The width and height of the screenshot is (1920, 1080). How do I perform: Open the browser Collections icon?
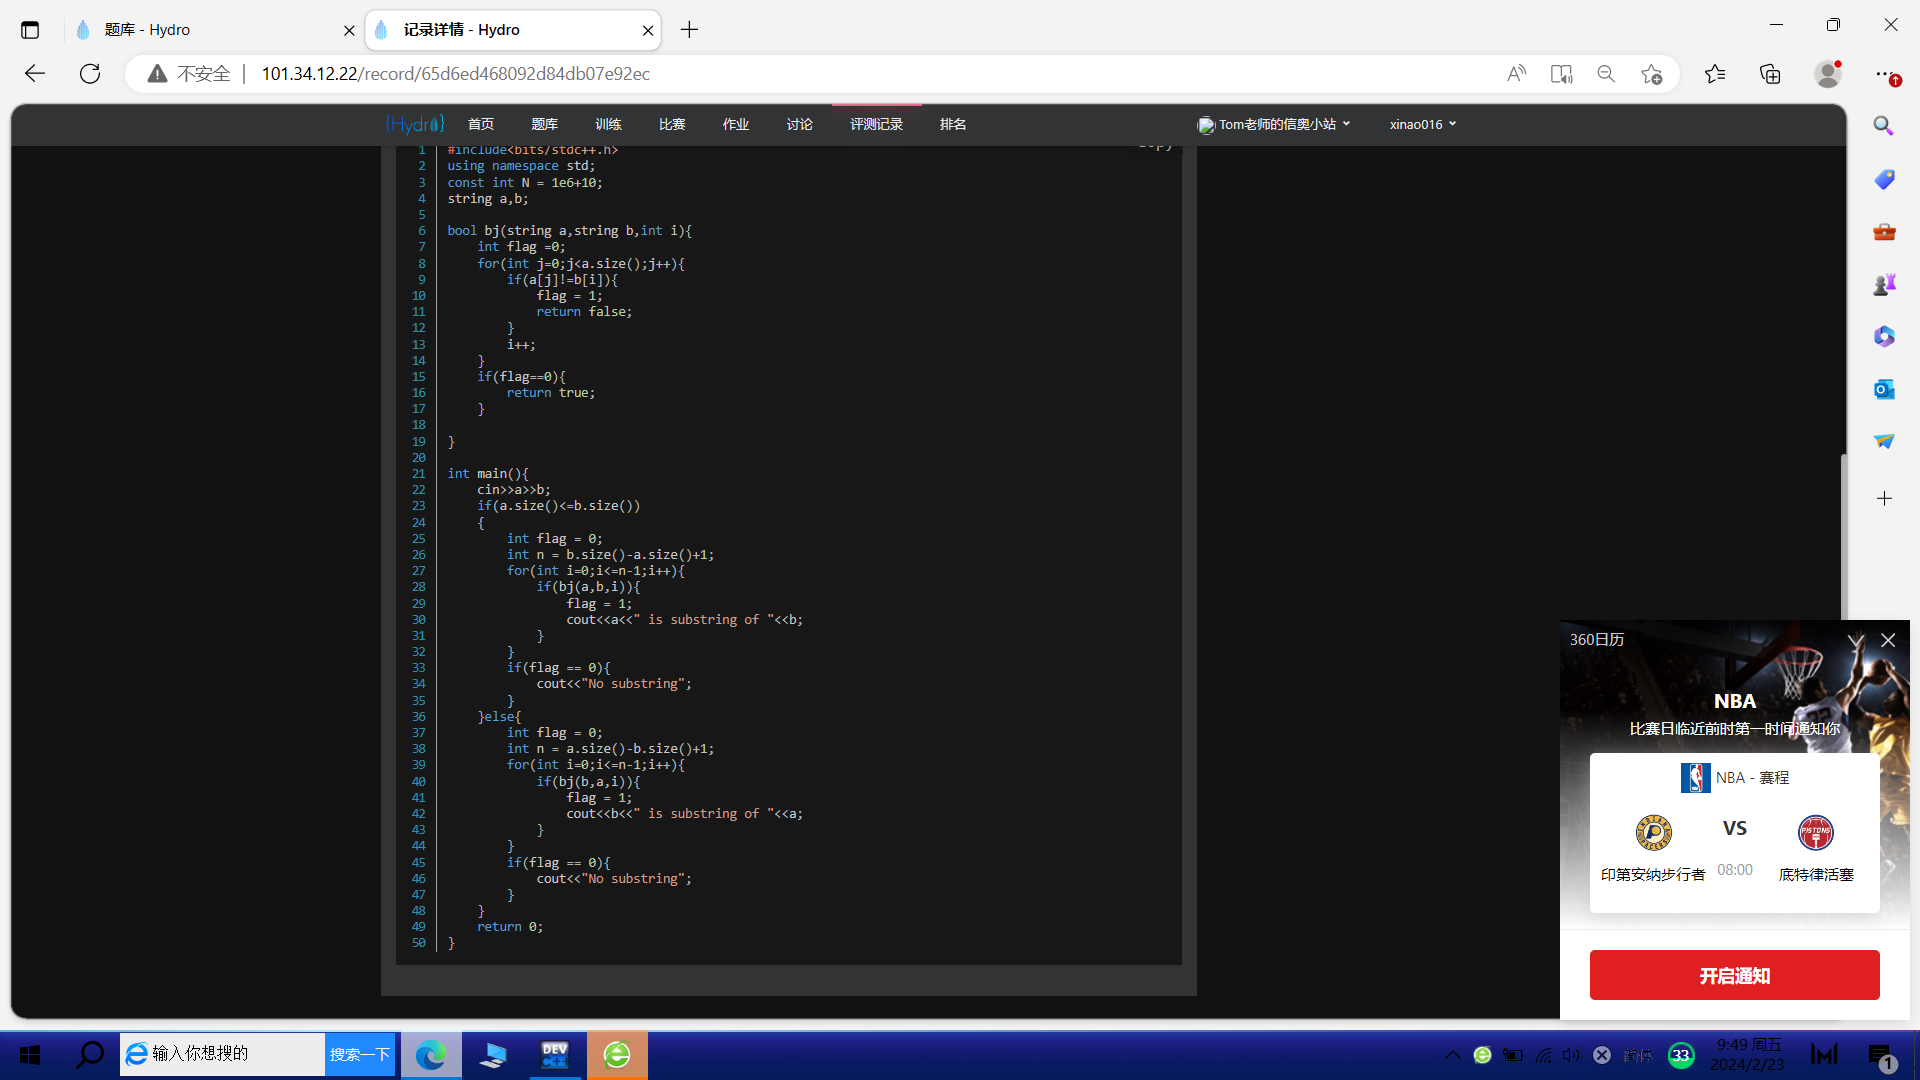coord(1770,74)
